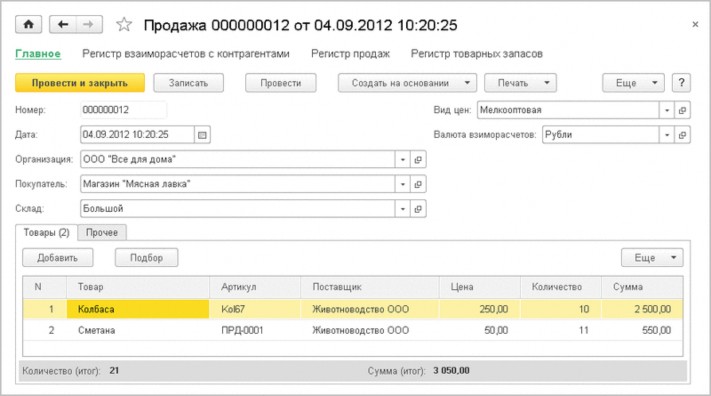Add document to favorites with star
711x396 pixels.
tap(124, 24)
